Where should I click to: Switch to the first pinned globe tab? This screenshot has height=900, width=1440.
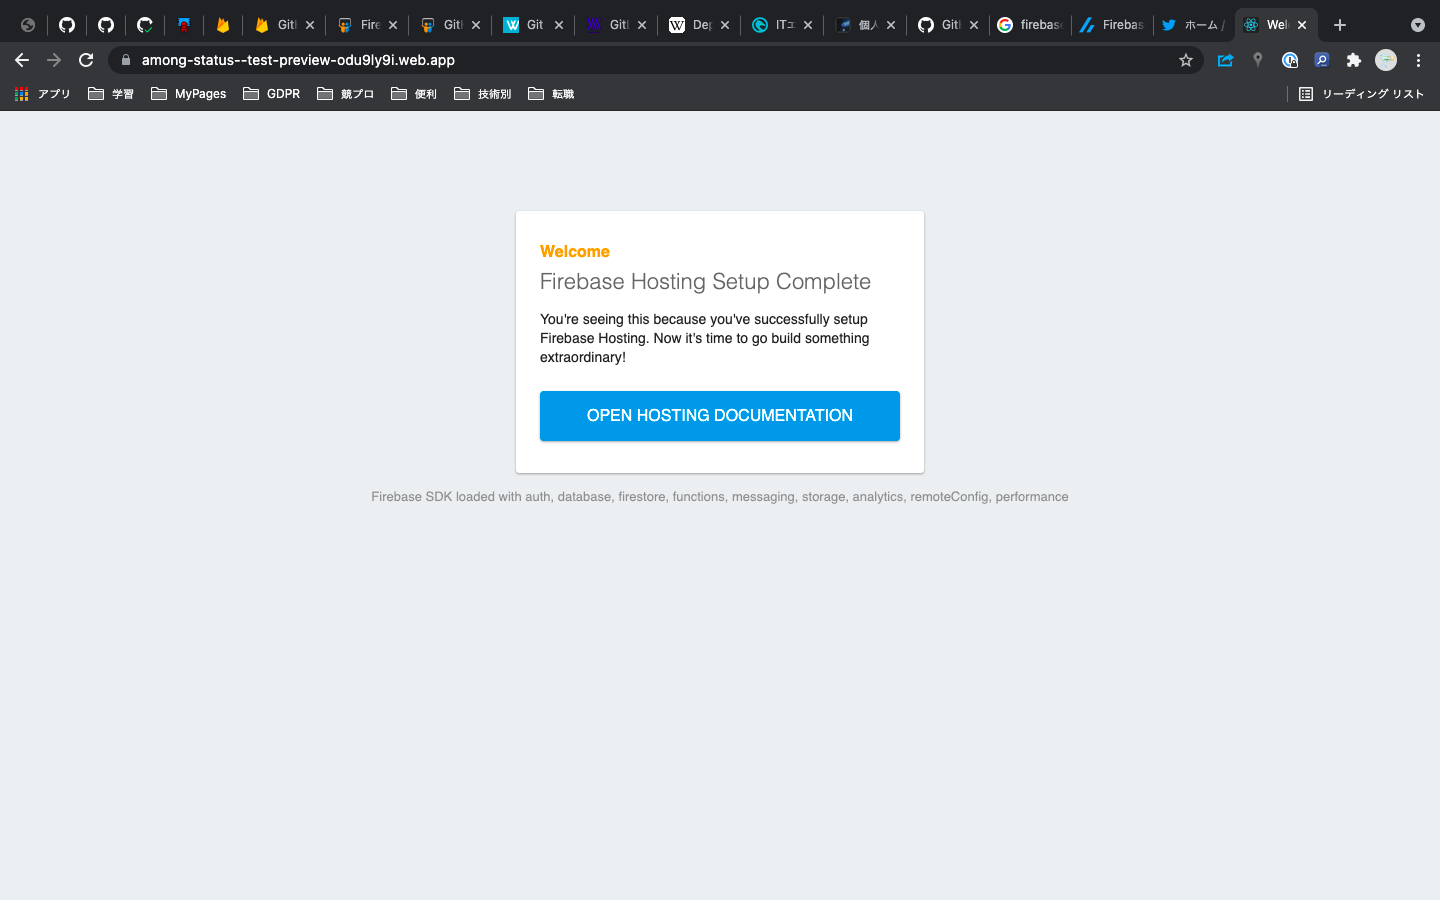tap(28, 25)
